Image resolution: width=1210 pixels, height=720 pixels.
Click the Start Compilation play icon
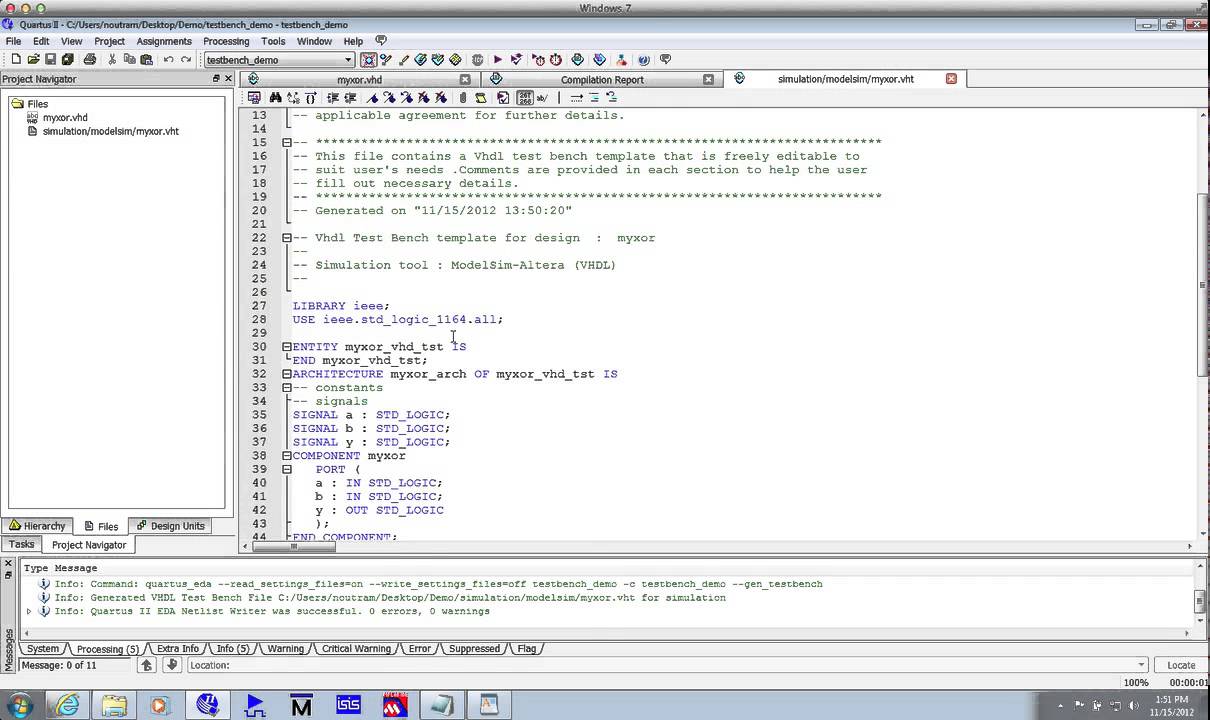(498, 60)
